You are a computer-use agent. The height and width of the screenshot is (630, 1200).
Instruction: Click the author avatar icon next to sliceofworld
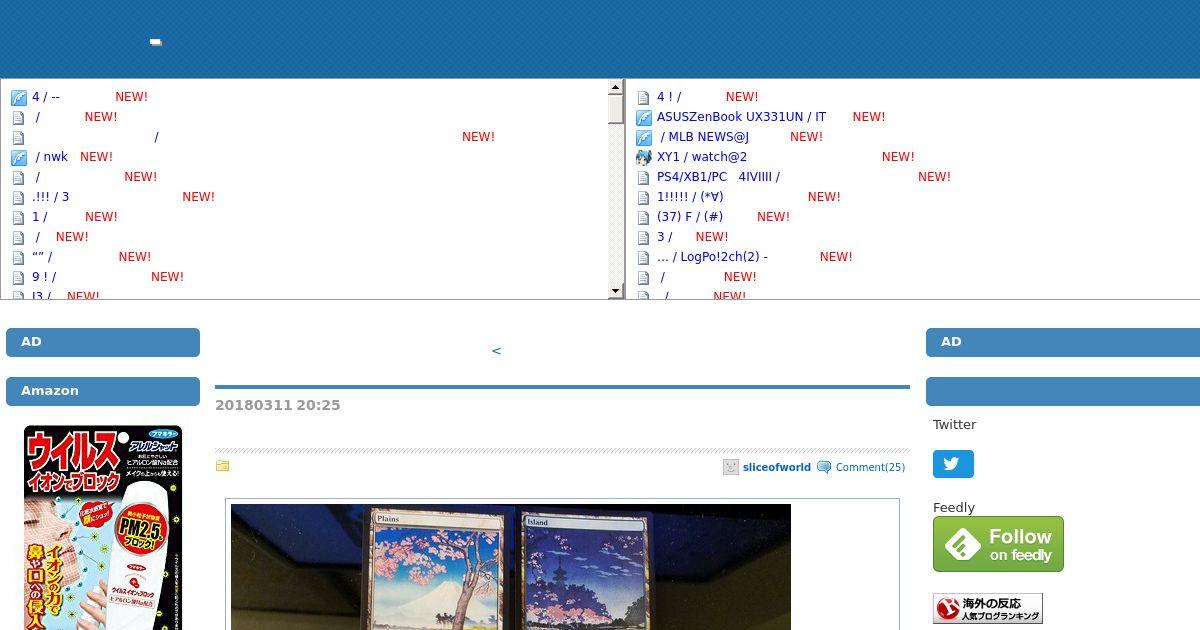coord(731,467)
